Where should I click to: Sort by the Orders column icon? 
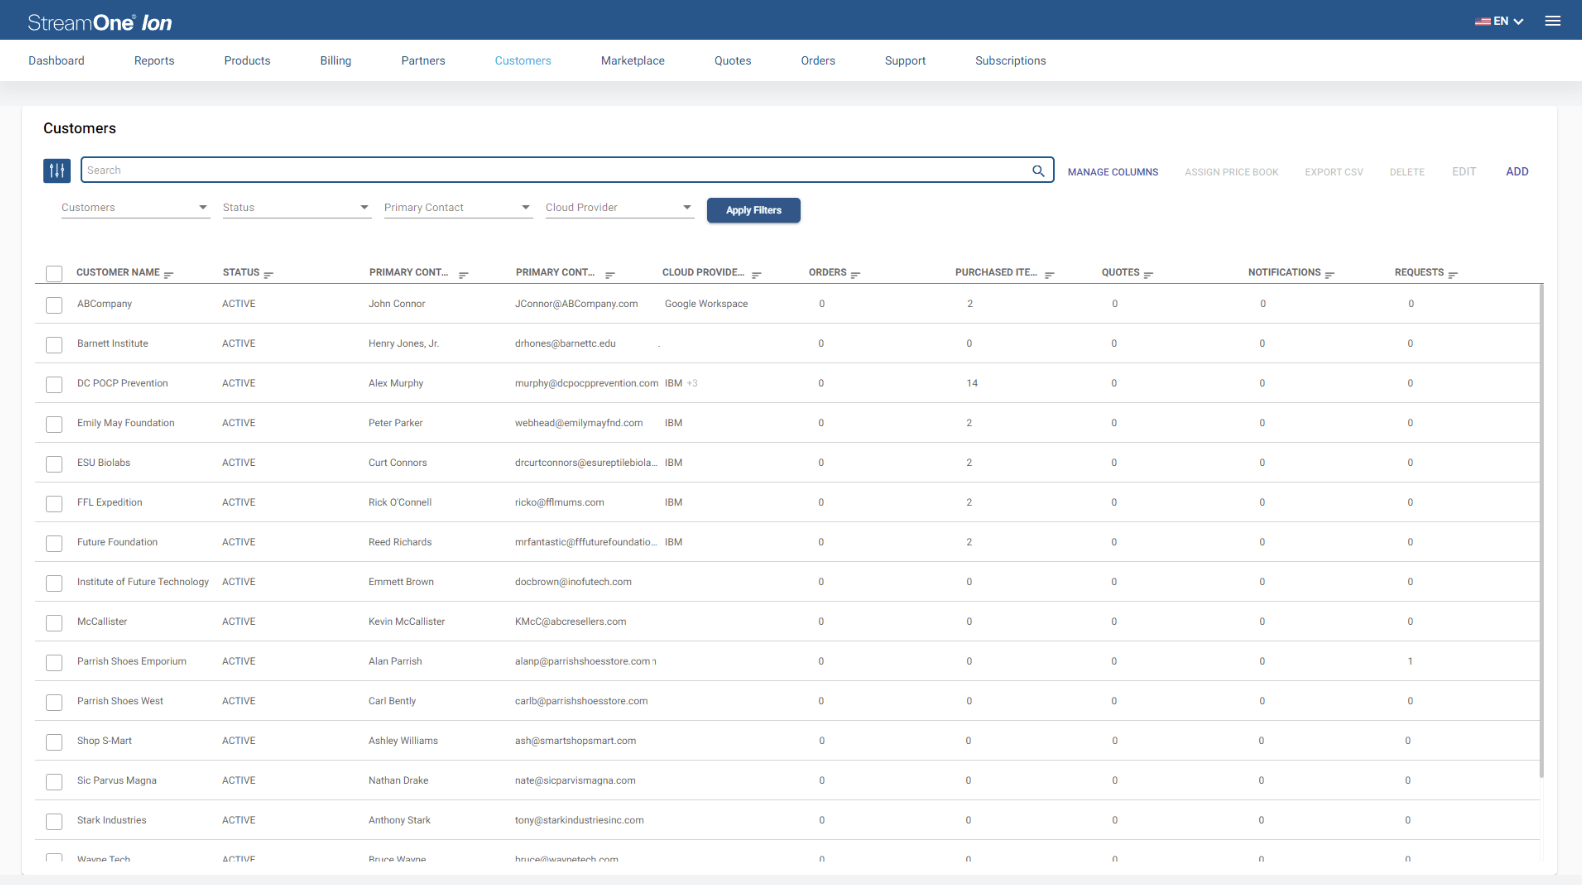(x=855, y=274)
